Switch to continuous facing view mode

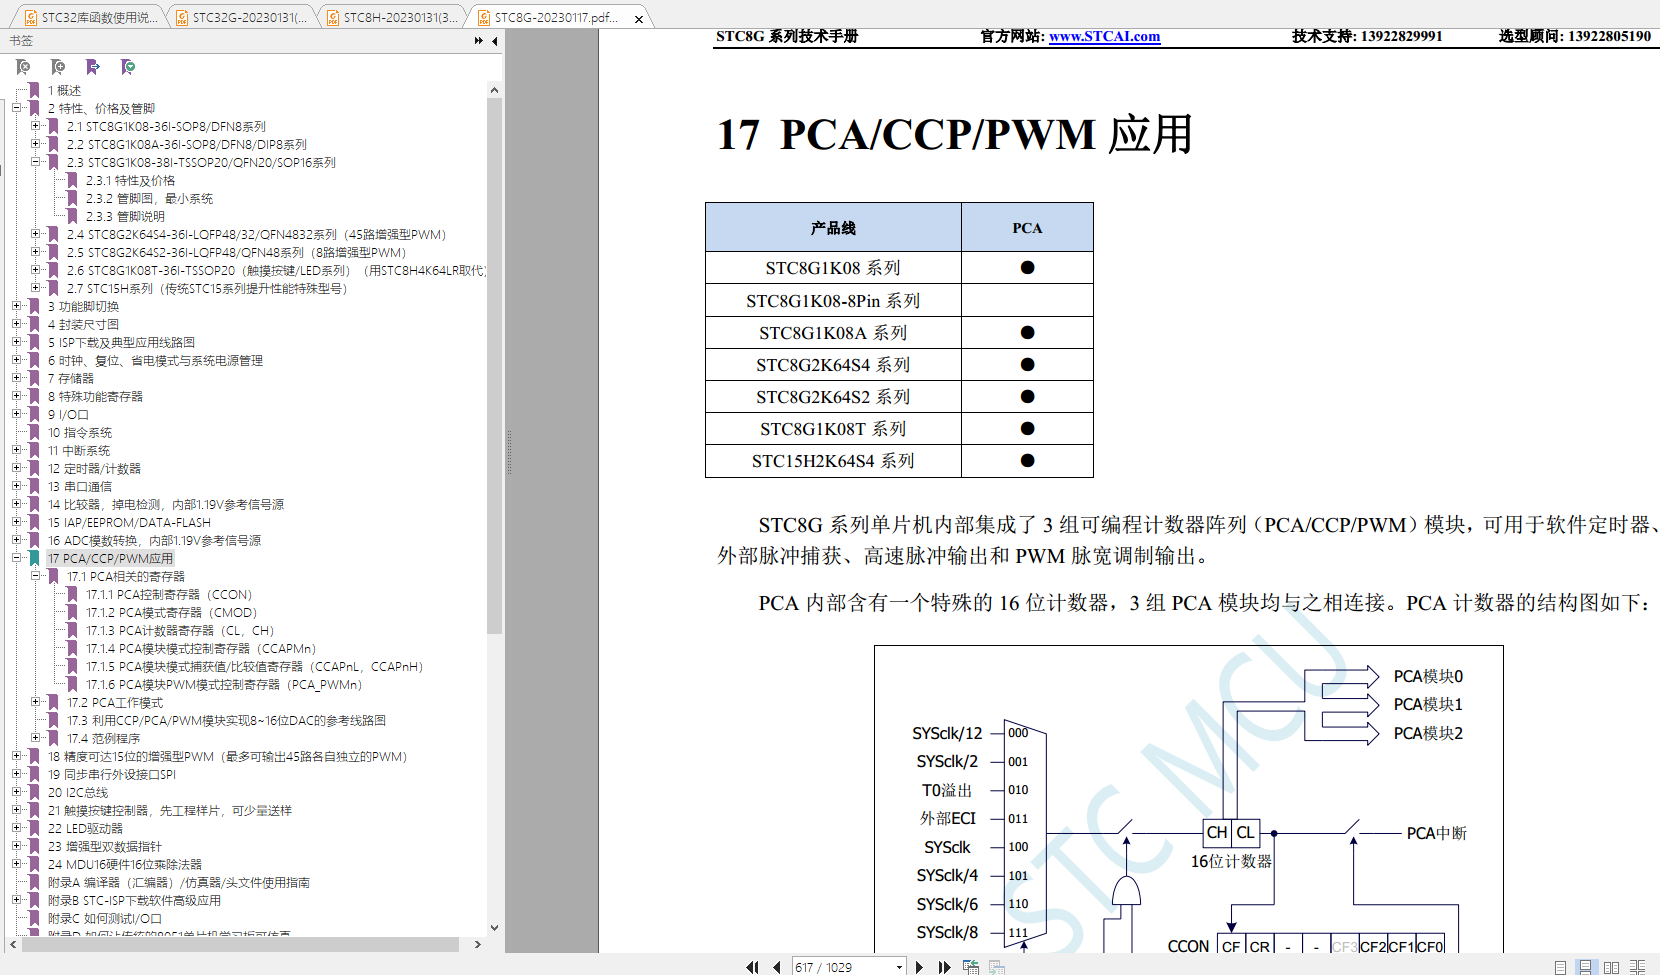(1637, 967)
